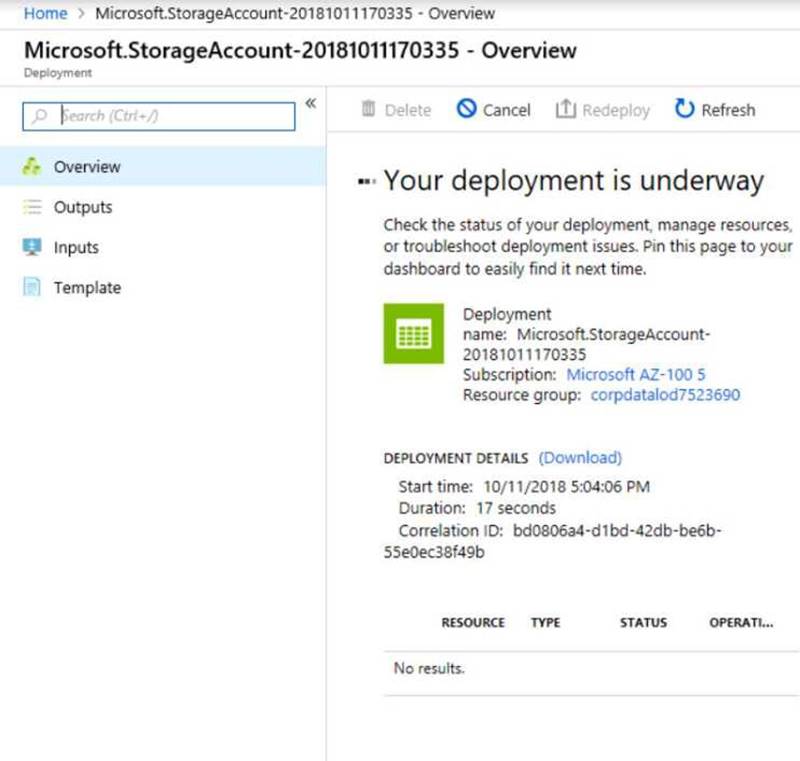
Task: Open resource group corpdatalod7523690 link
Action: (x=665, y=395)
